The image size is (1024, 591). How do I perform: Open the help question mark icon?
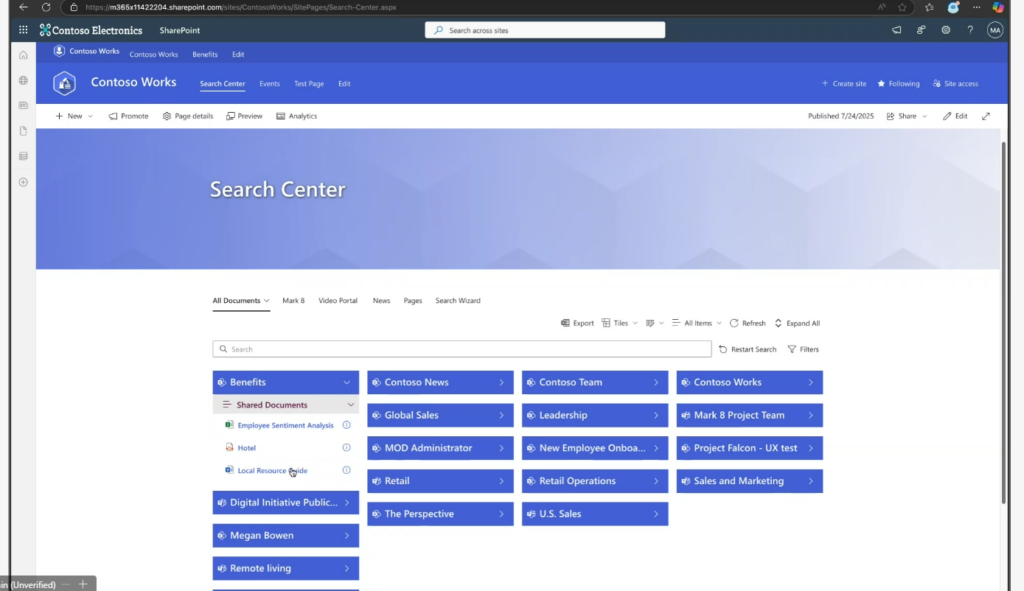click(x=970, y=30)
